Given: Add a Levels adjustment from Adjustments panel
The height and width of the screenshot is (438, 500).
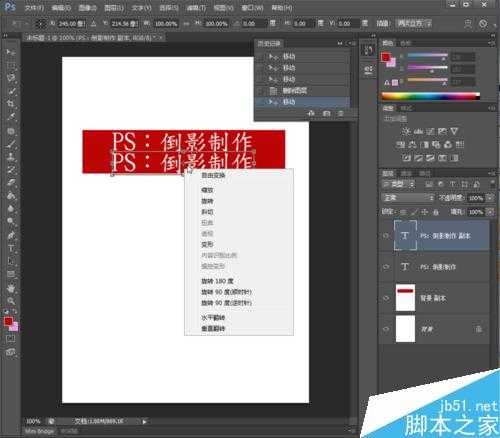Looking at the screenshot, I should (418, 131).
